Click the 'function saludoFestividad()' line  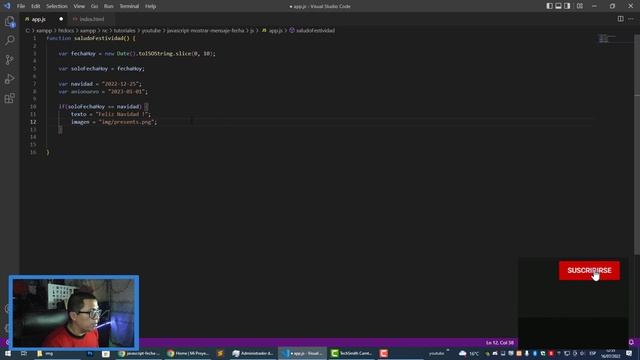pos(91,38)
